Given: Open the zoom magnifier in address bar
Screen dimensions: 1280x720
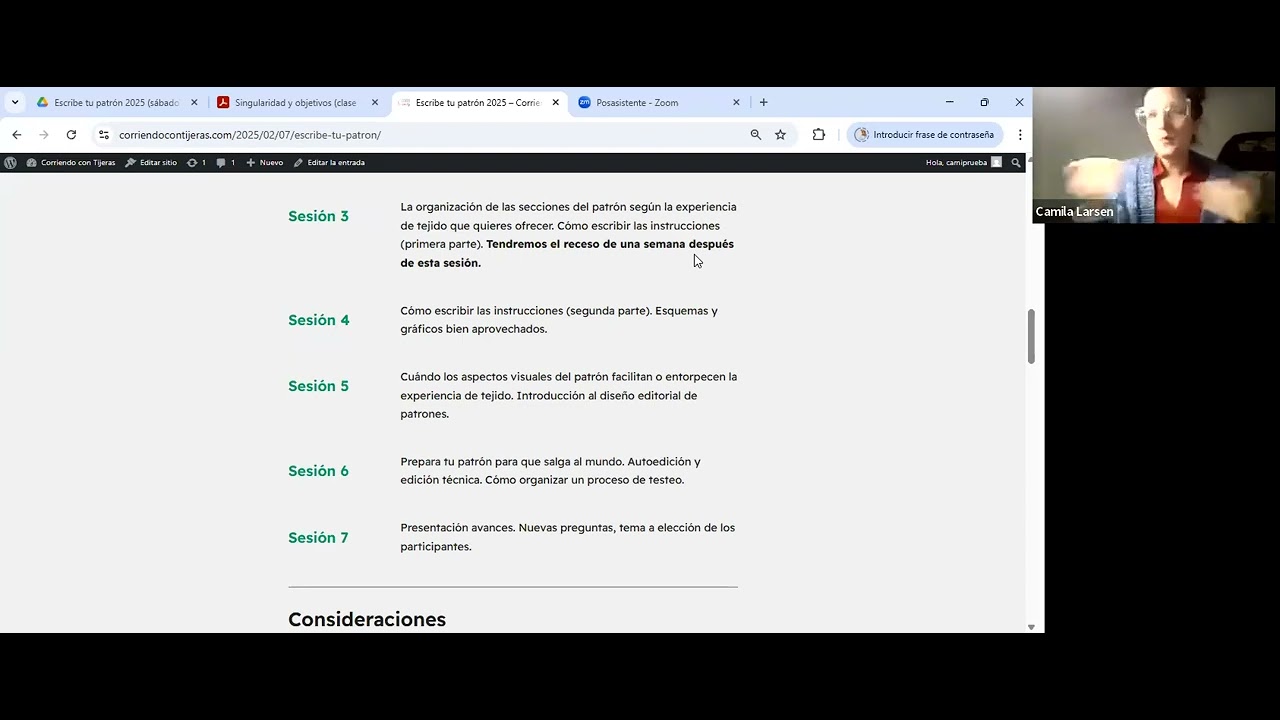Looking at the screenshot, I should [x=756, y=134].
